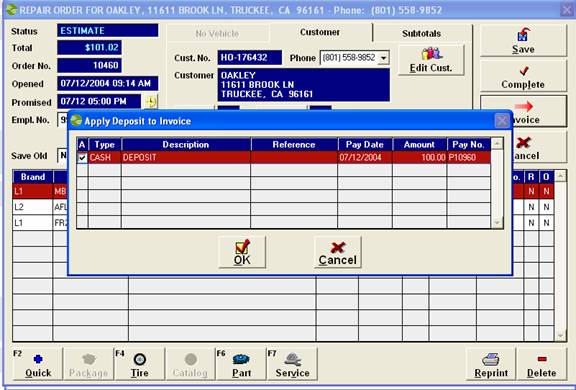The height and width of the screenshot is (390, 576).
Task: Add item with F2 Quick button
Action: click(38, 364)
